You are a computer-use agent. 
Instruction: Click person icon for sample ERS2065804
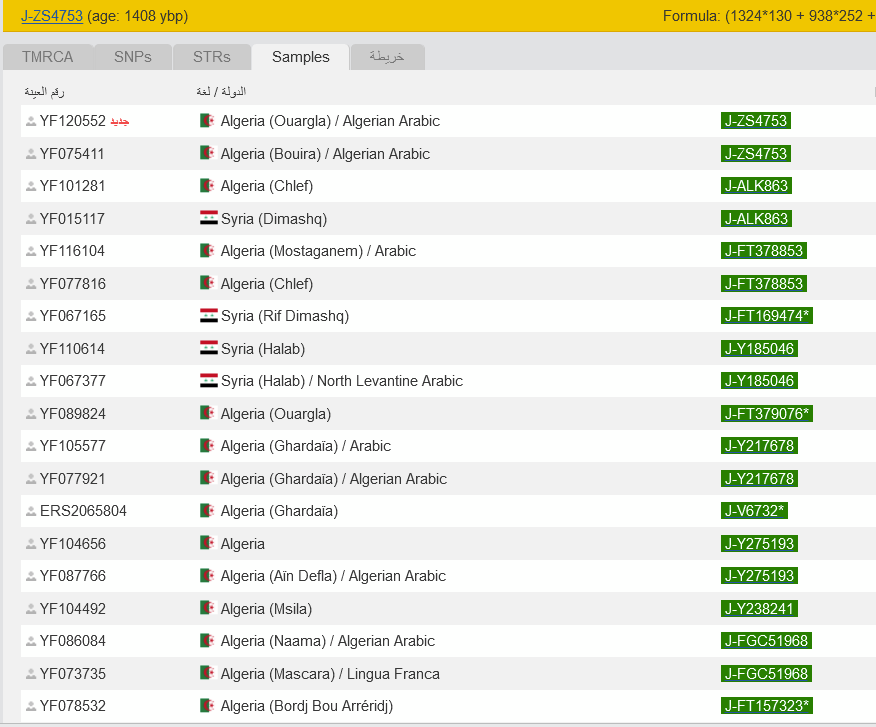(x=31, y=511)
